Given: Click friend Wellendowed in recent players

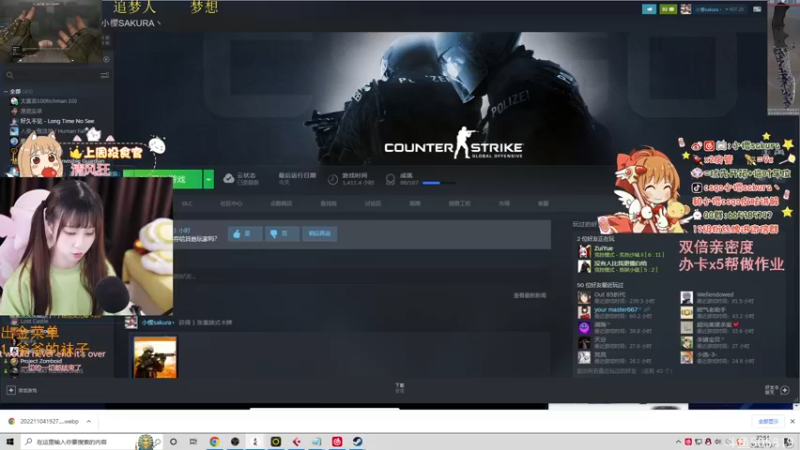Looking at the screenshot, I should tap(715, 294).
